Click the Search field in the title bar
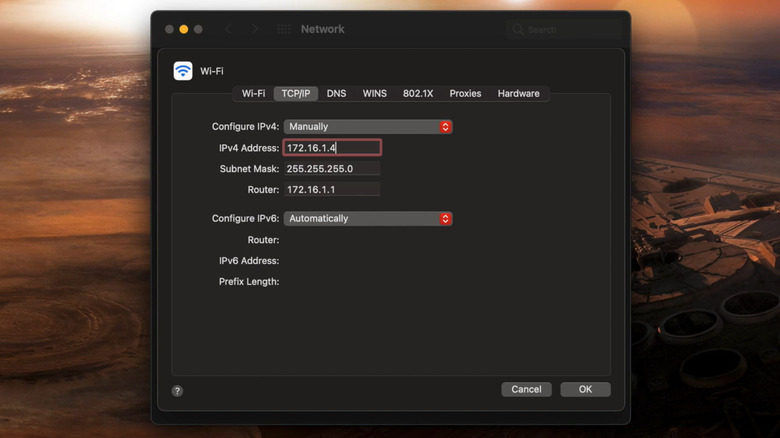780x438 pixels. [x=564, y=29]
